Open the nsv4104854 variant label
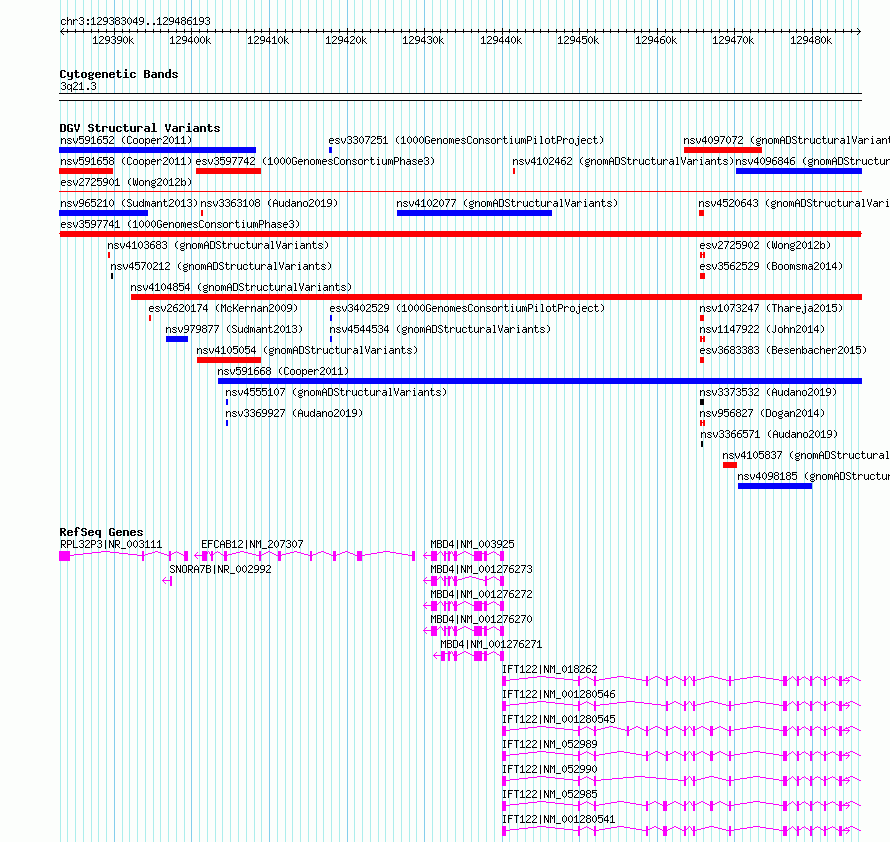 coord(241,287)
